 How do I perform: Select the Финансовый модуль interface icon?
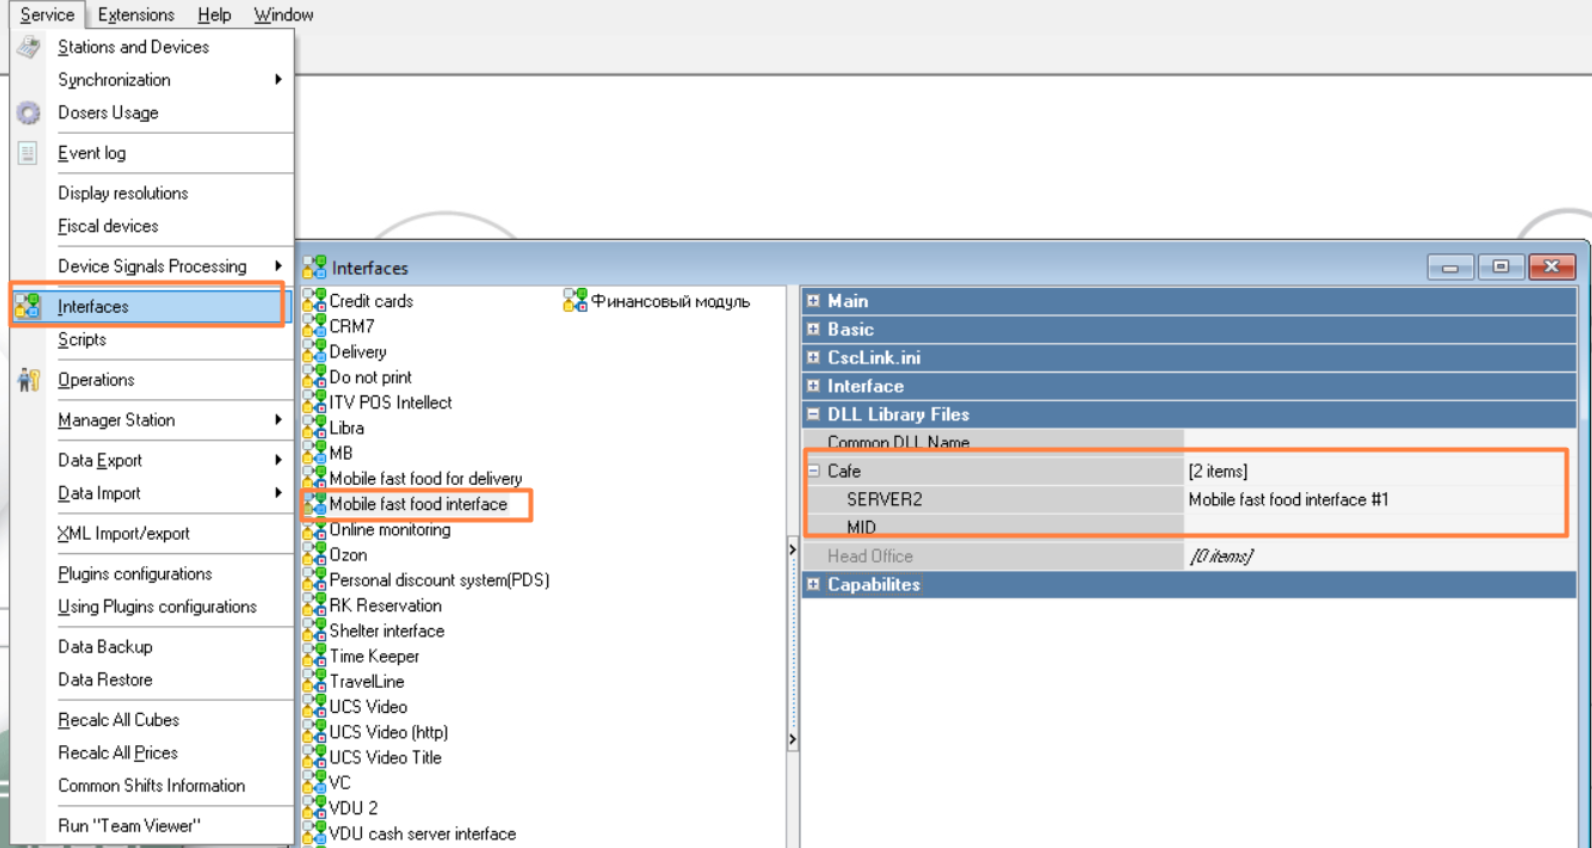(575, 301)
